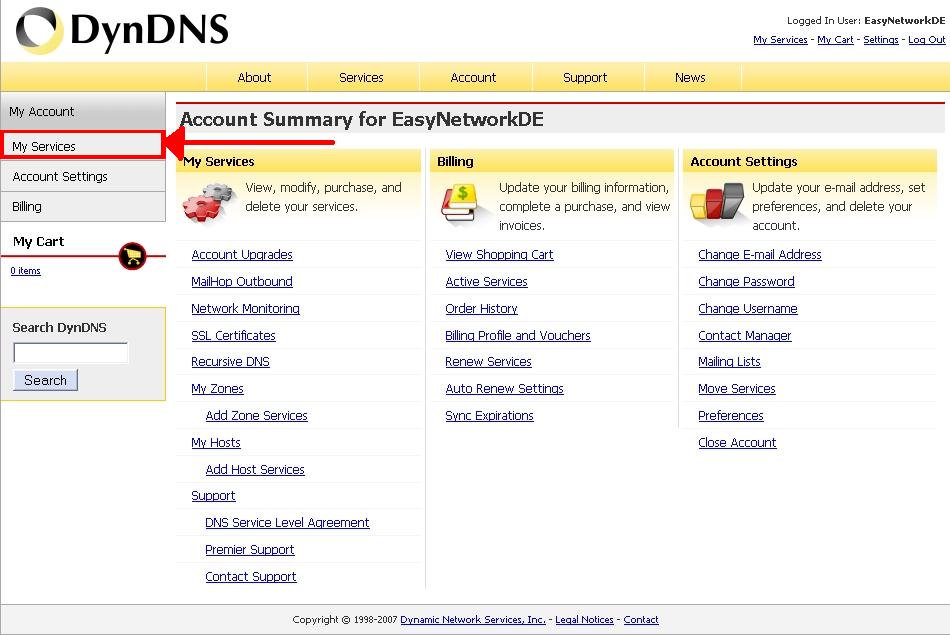Select Account Settings in the sidebar
The image size is (950, 635).
(x=83, y=176)
